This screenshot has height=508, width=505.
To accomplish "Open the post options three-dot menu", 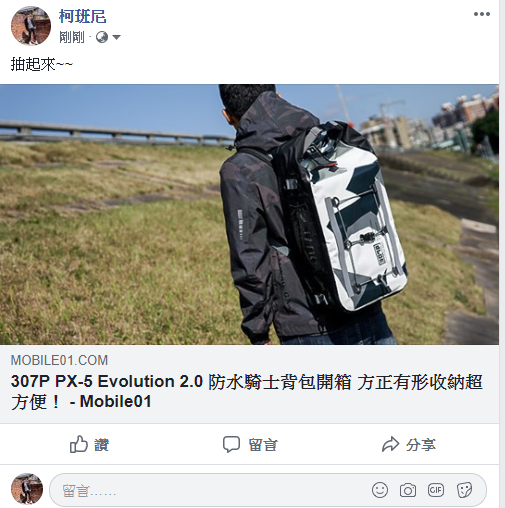I will tap(482, 14).
